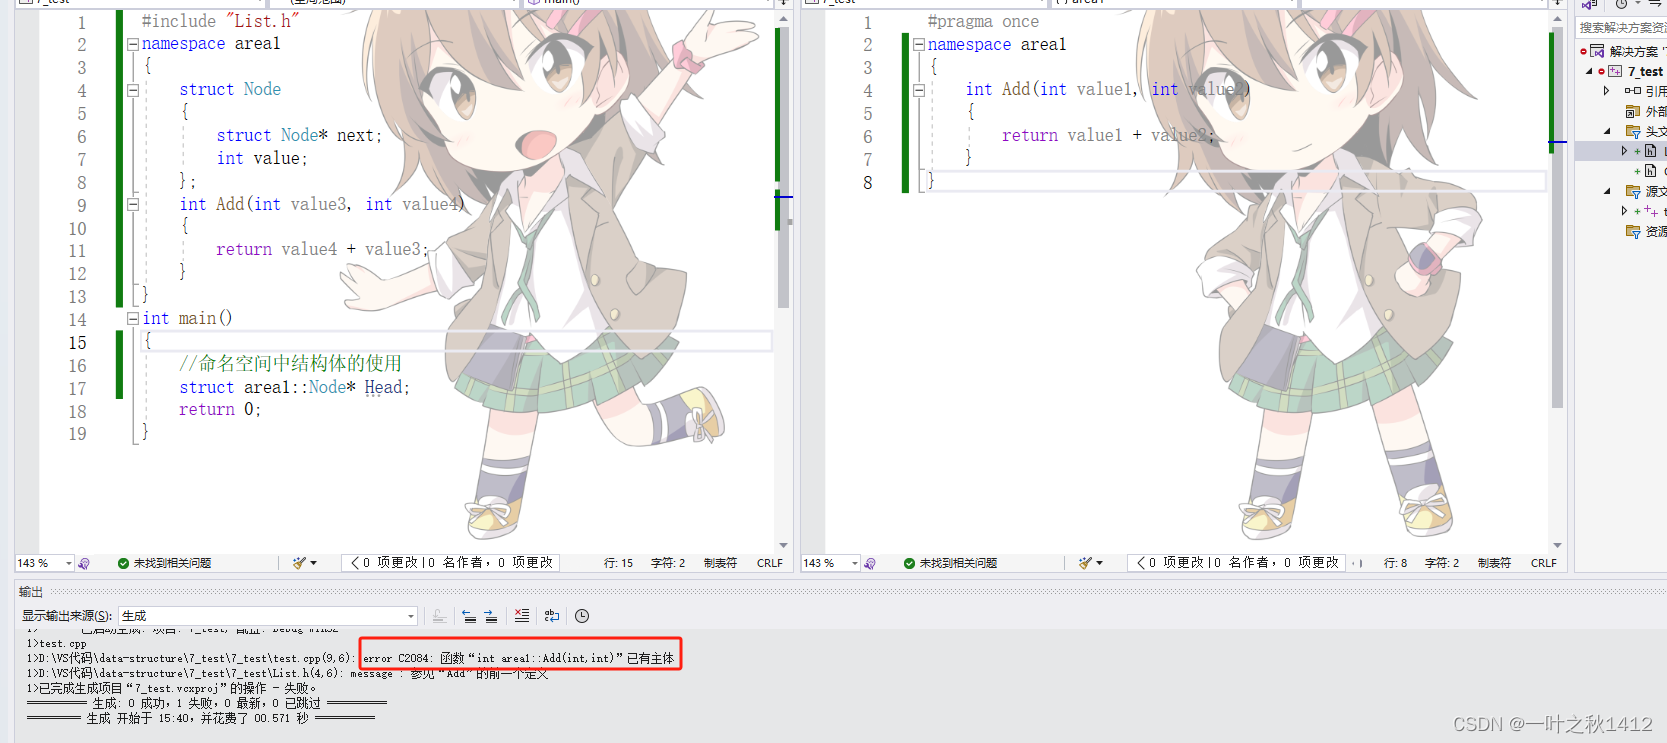Click the scroll-up arrow of right editor
This screenshot has height=743, width=1667.
click(1557, 19)
